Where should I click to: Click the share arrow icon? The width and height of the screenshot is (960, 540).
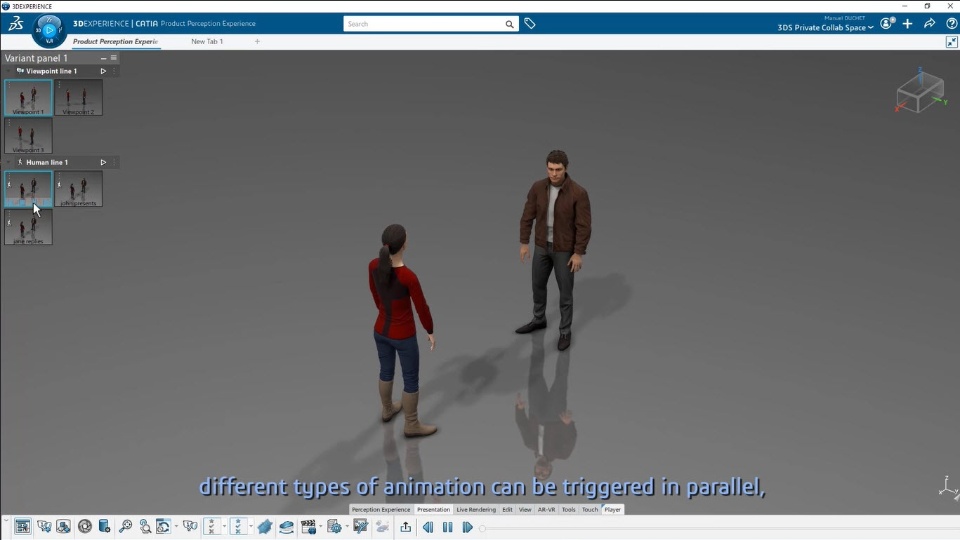929,24
